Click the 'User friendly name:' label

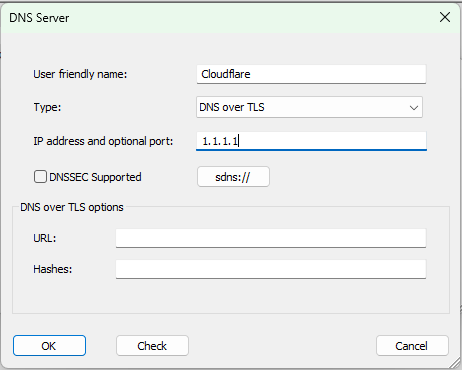(80, 74)
